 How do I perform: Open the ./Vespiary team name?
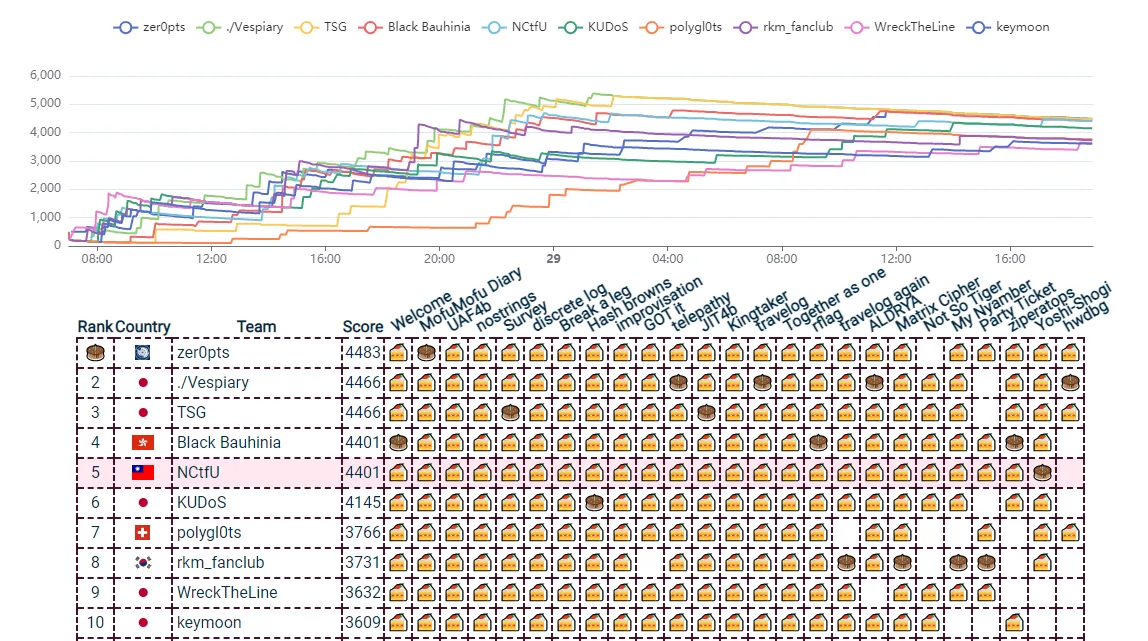coord(213,382)
